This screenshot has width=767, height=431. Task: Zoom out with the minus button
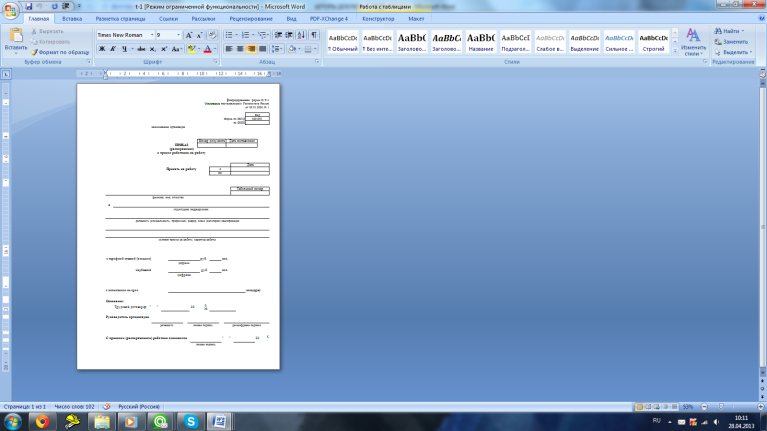coord(704,407)
